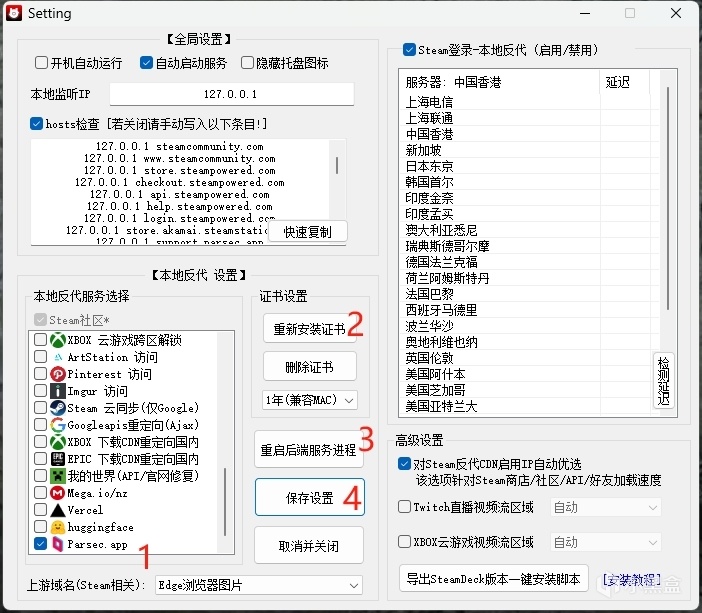Uncheck 自动启动服务 option
The width and height of the screenshot is (702, 613).
pyautogui.click(x=146, y=62)
